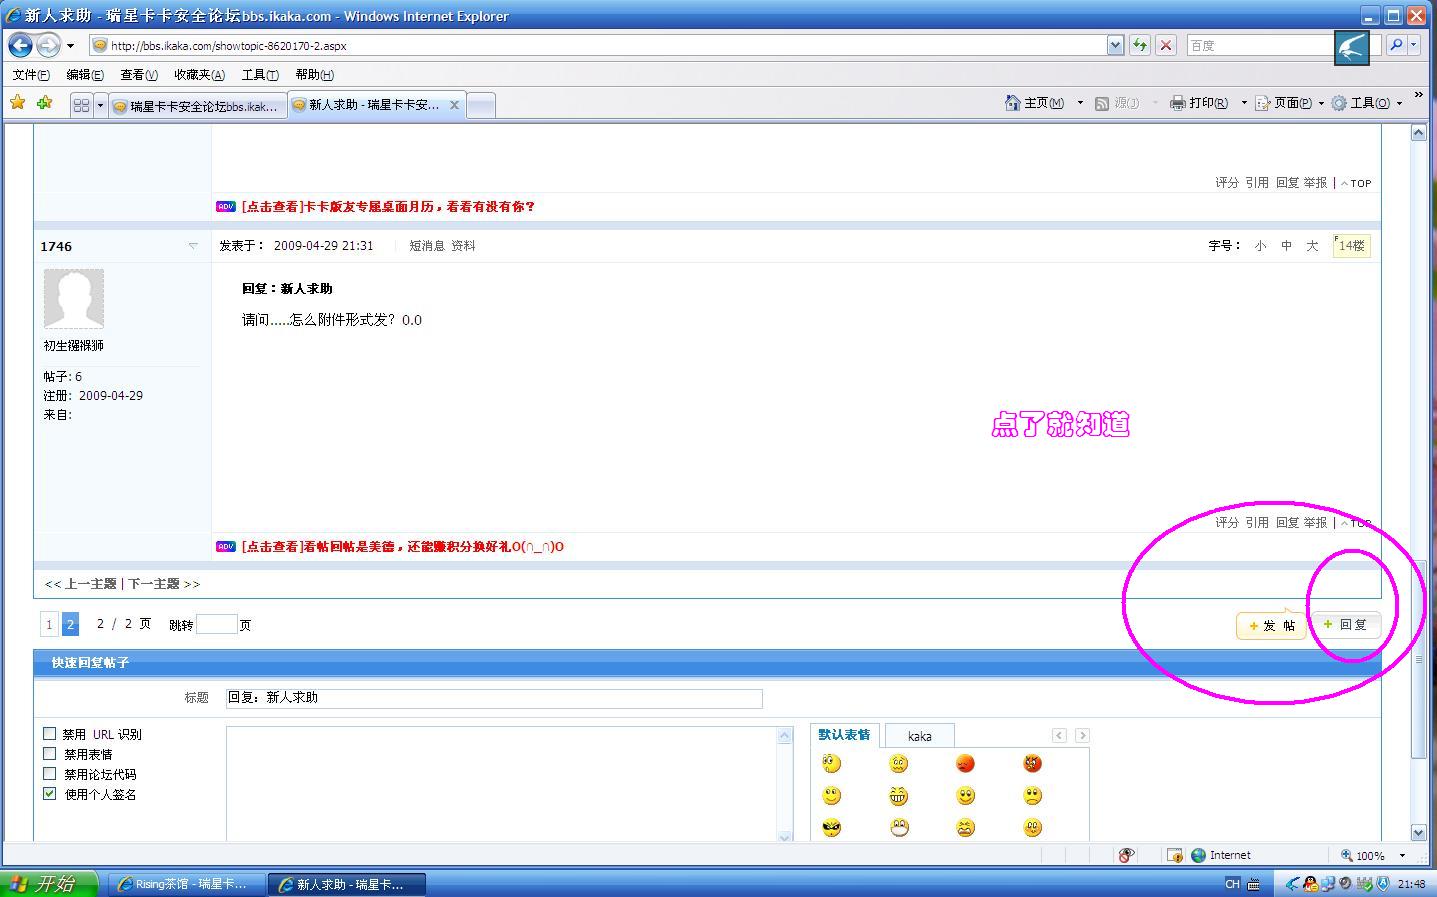Go back with the browser Back arrow
The height and width of the screenshot is (897, 1437).
(21, 45)
